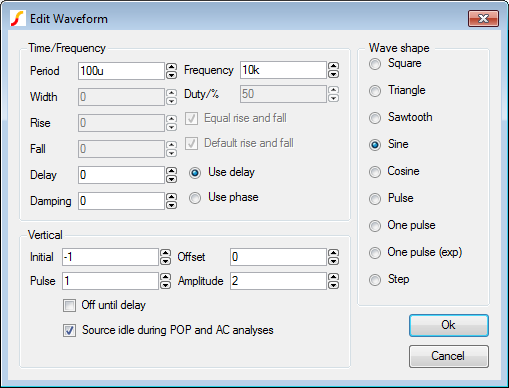This screenshot has height=388, width=509.
Task: Pick the Sawtooth wave shape
Action: 375,118
